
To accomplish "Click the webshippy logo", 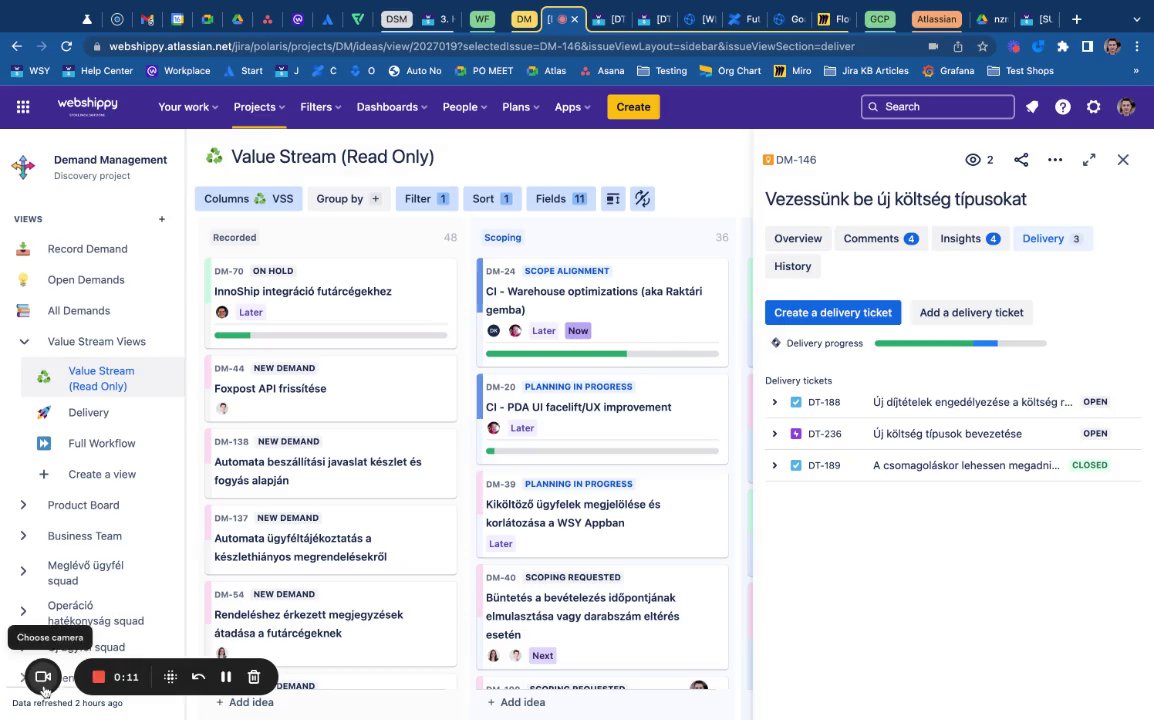I will pyautogui.click(x=88, y=106).
